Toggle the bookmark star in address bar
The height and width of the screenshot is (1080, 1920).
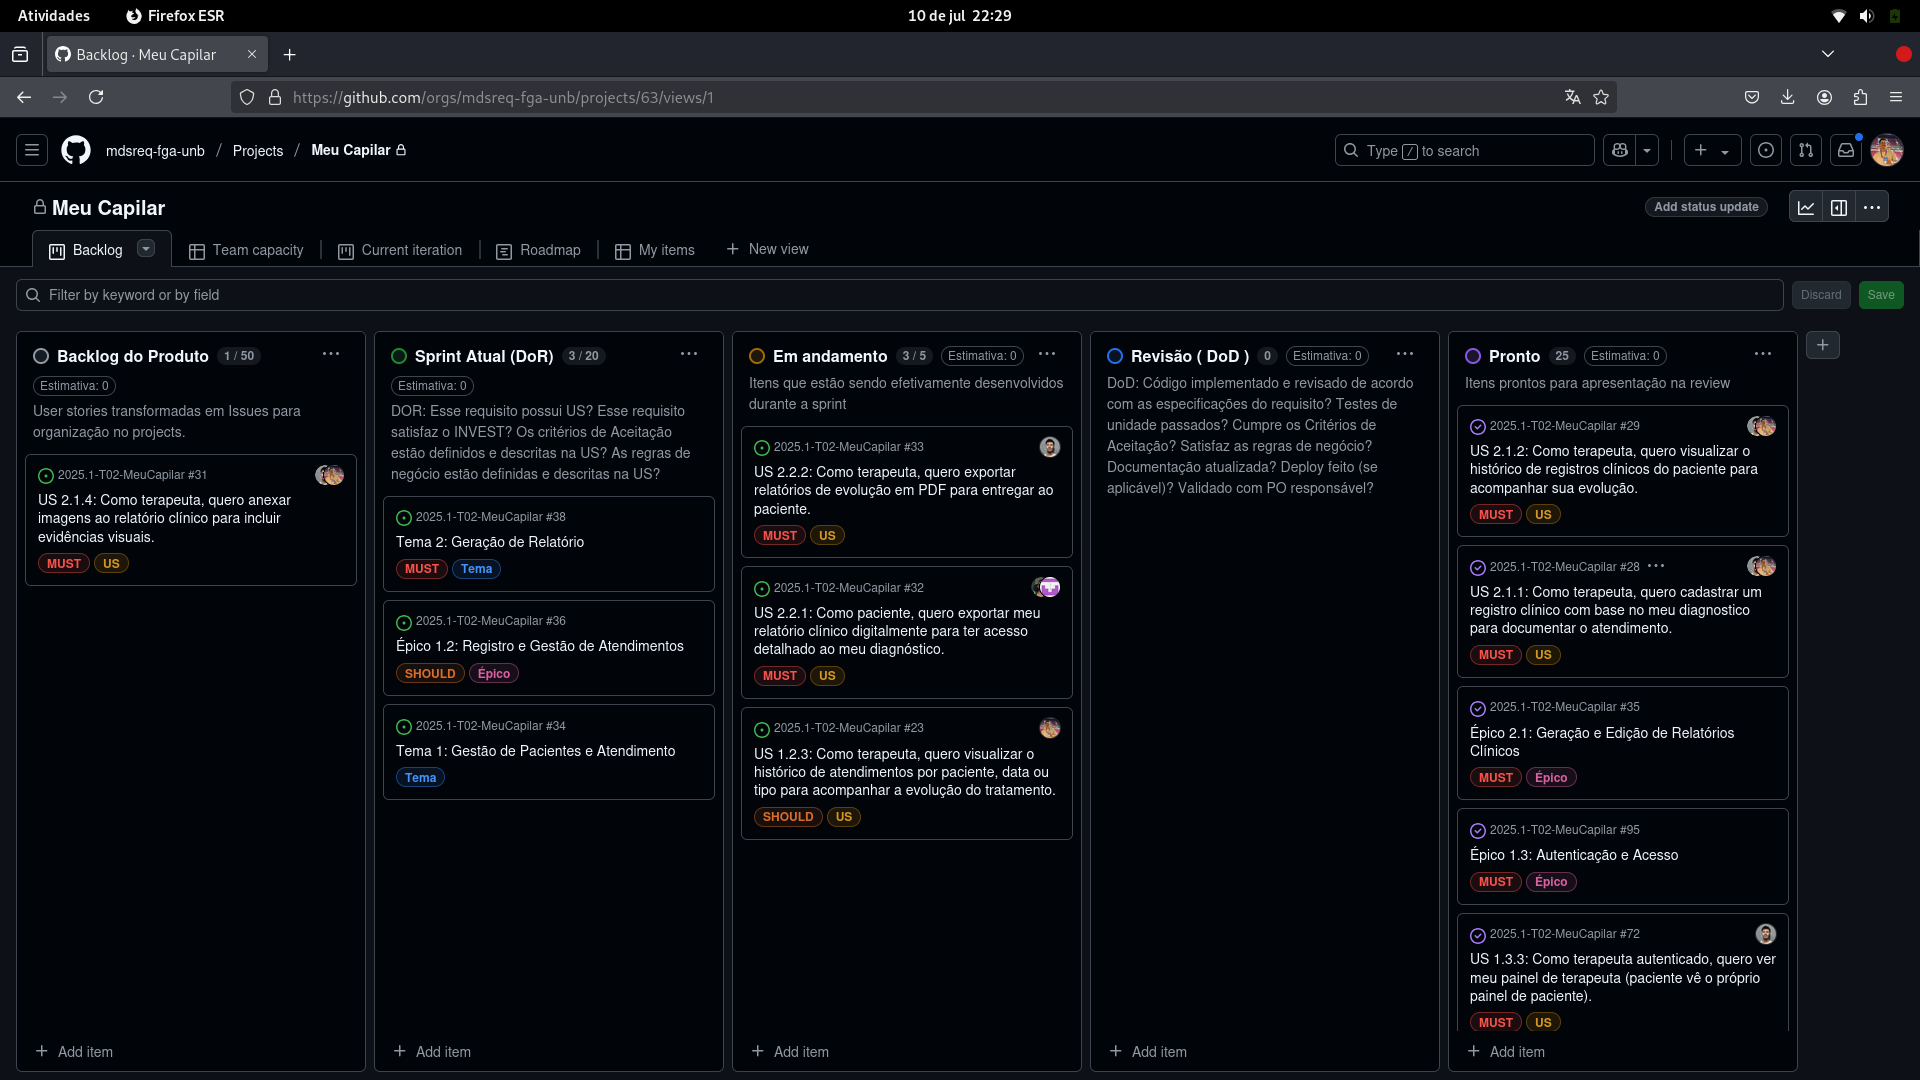tap(1602, 97)
